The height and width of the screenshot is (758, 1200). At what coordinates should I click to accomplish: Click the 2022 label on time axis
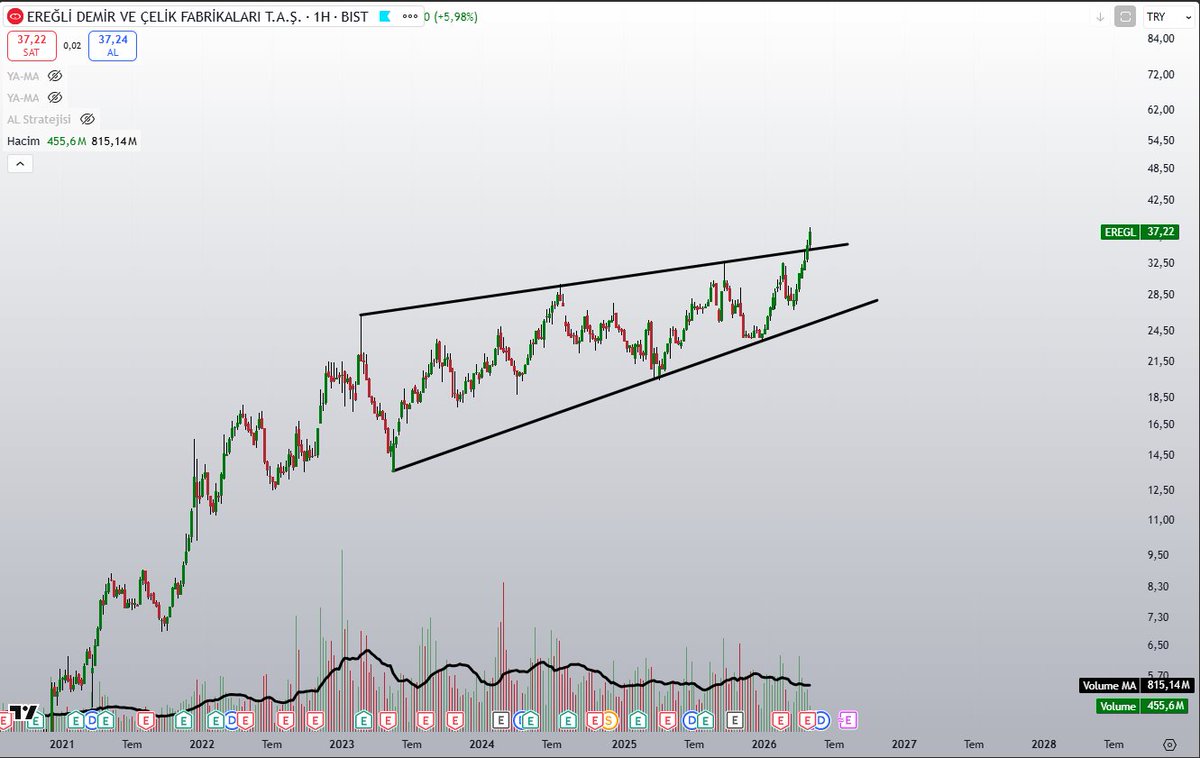pos(202,745)
